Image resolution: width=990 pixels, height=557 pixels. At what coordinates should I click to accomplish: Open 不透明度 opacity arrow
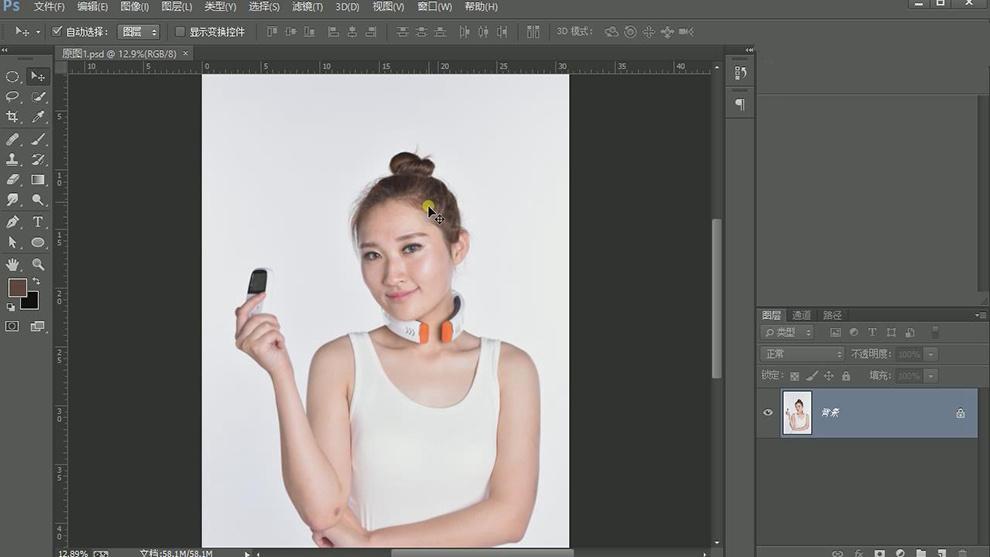point(931,354)
